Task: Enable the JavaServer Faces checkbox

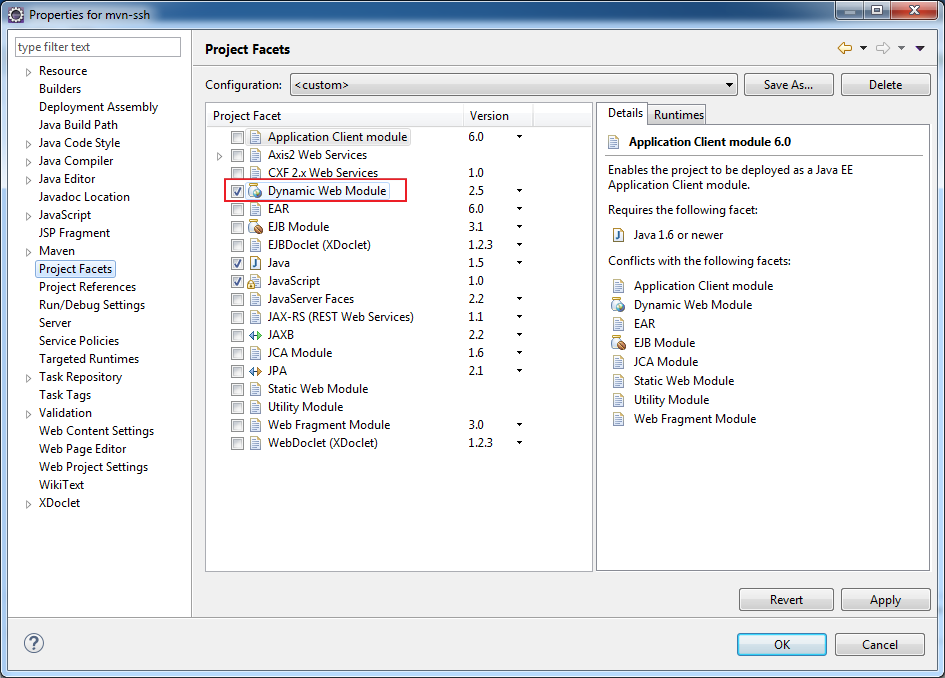Action: pyautogui.click(x=237, y=300)
